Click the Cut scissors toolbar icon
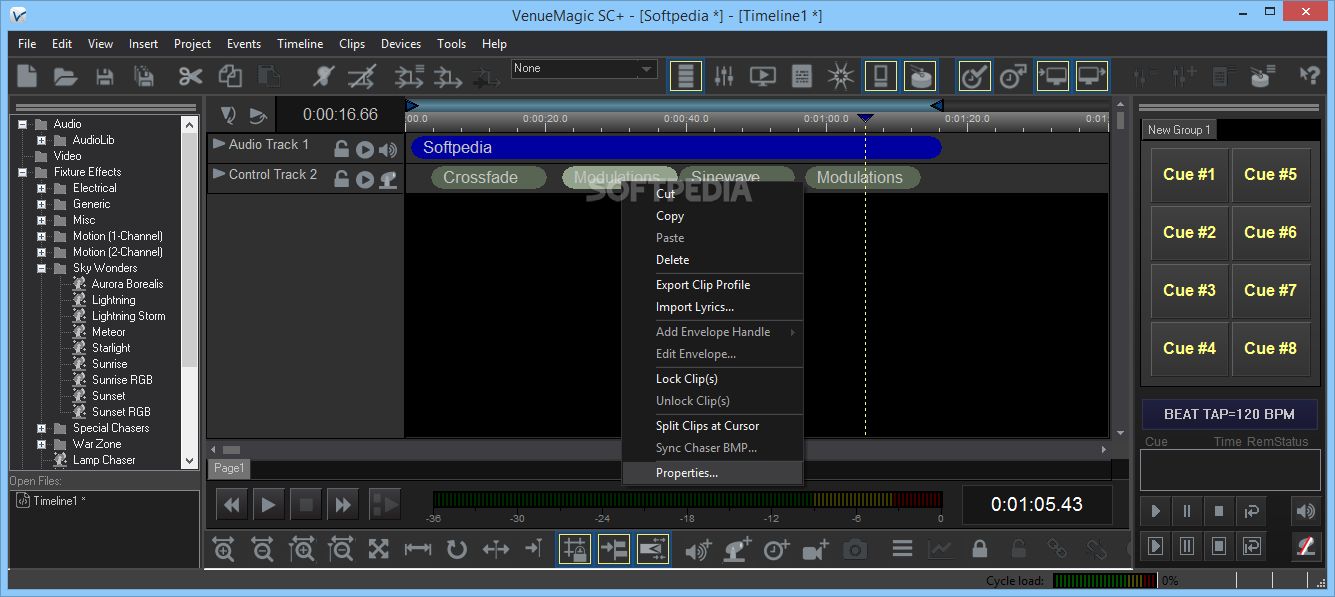The image size is (1335, 597). (191, 76)
